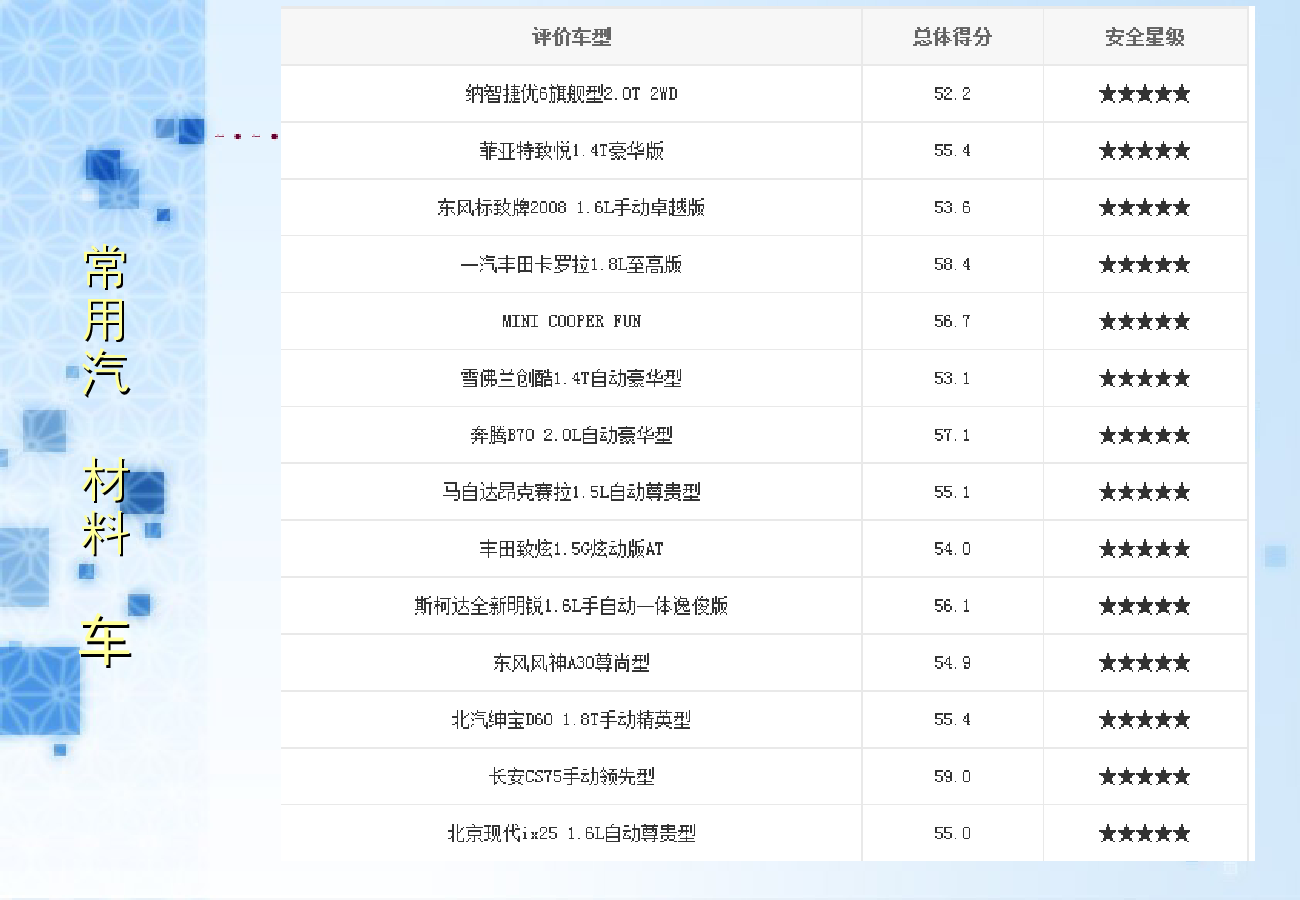Click the score 59.0

[x=952, y=777]
